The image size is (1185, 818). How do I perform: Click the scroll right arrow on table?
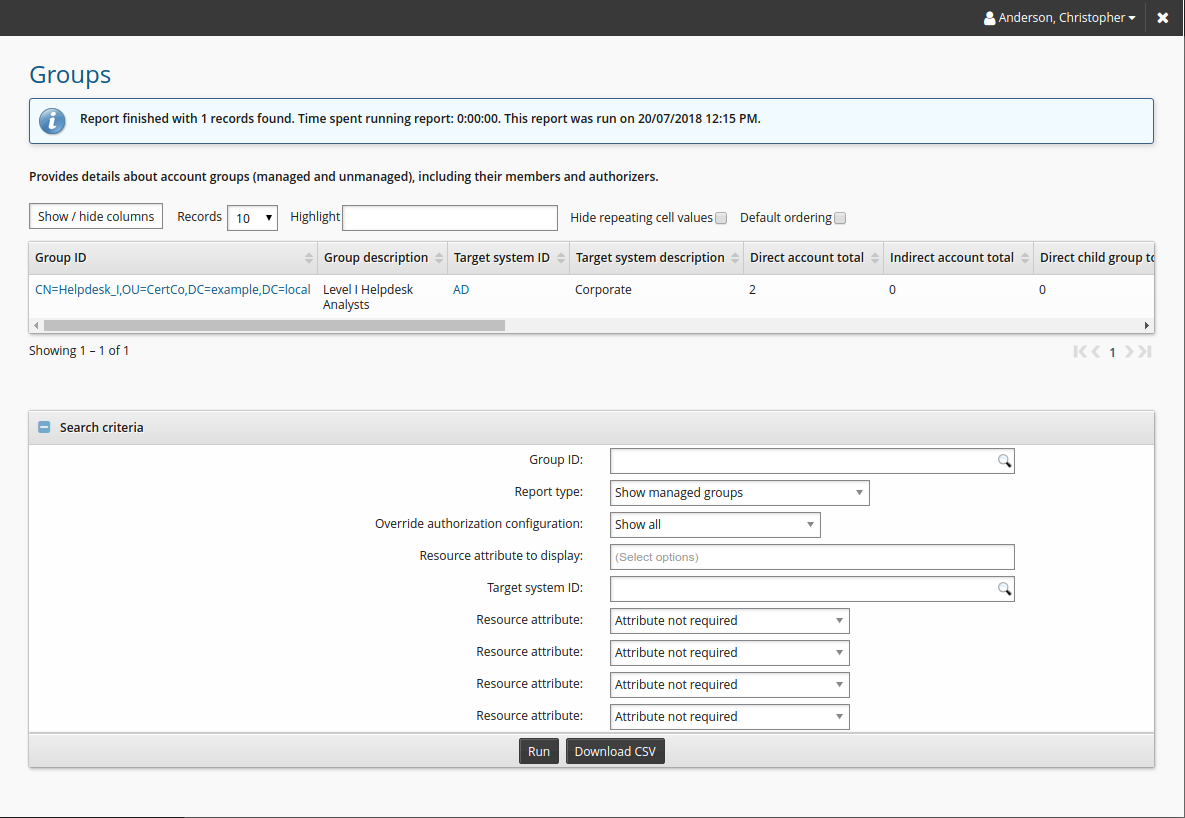1147,325
